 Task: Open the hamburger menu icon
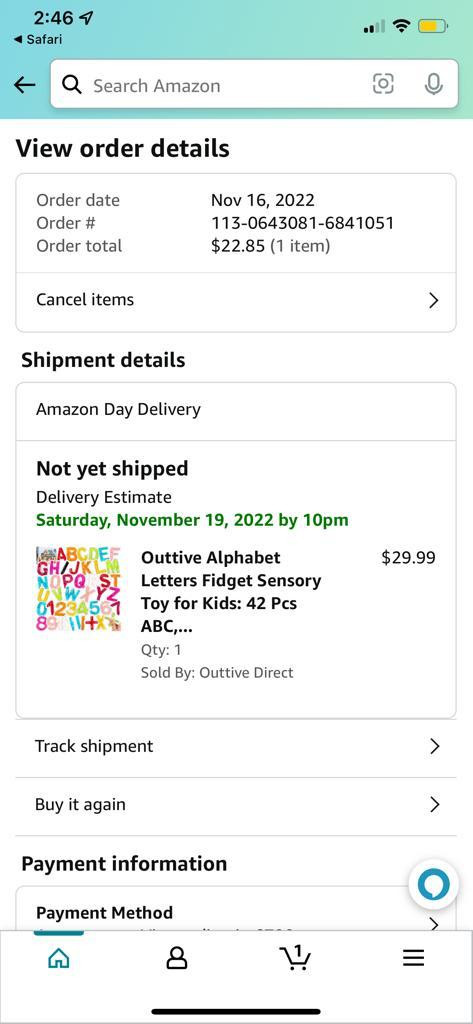click(x=413, y=958)
